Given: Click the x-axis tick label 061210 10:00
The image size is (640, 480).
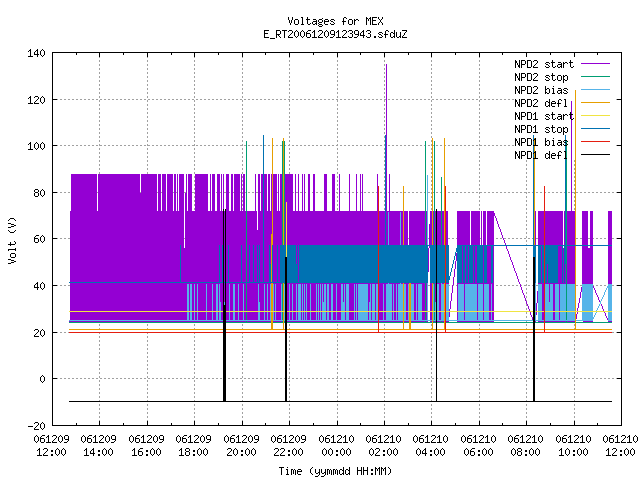Looking at the screenshot, I should coord(573,446).
